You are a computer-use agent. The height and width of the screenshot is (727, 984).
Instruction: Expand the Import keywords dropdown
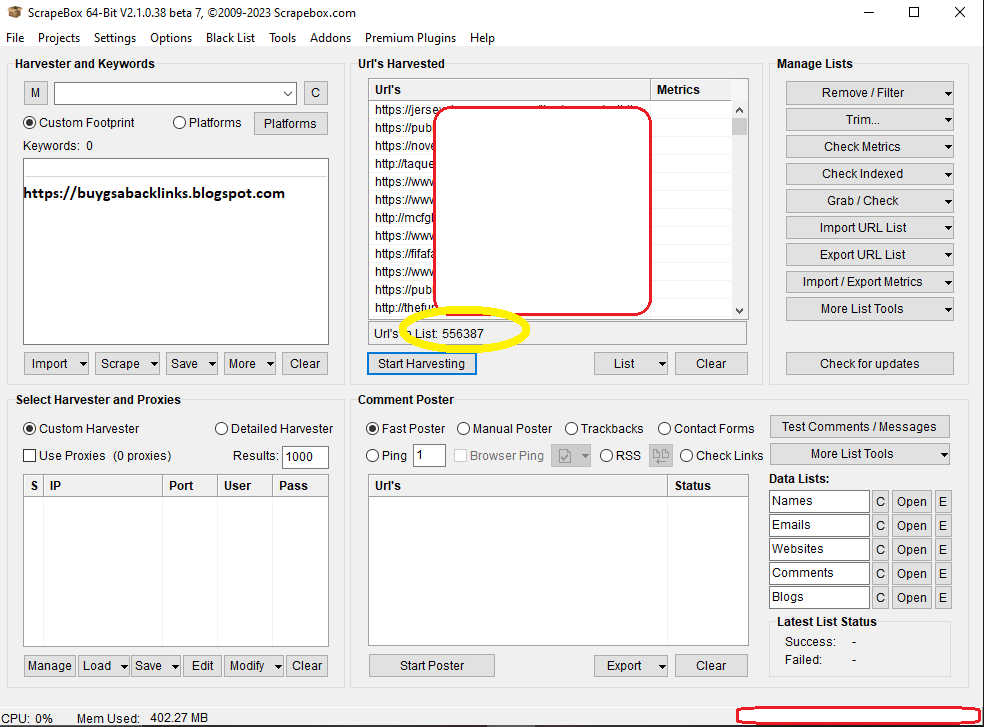coord(83,364)
